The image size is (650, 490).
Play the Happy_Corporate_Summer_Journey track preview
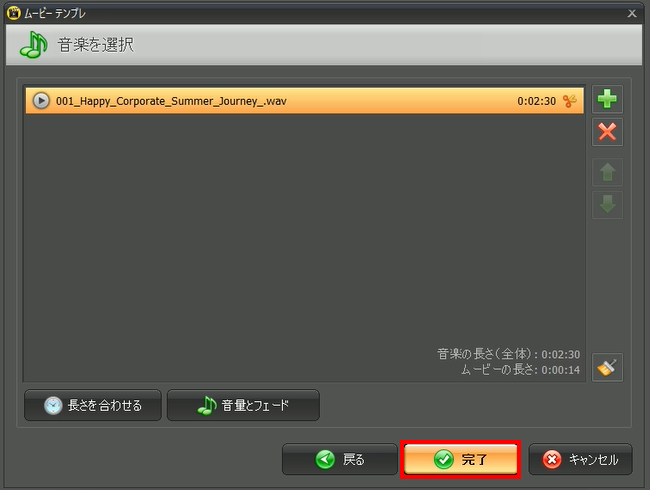click(x=41, y=101)
